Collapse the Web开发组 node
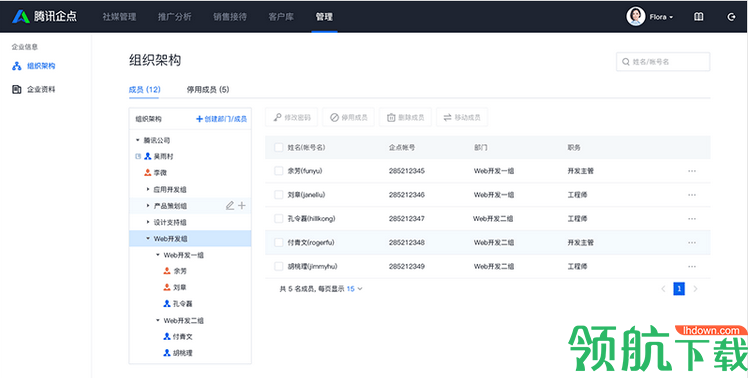 pyautogui.click(x=148, y=238)
